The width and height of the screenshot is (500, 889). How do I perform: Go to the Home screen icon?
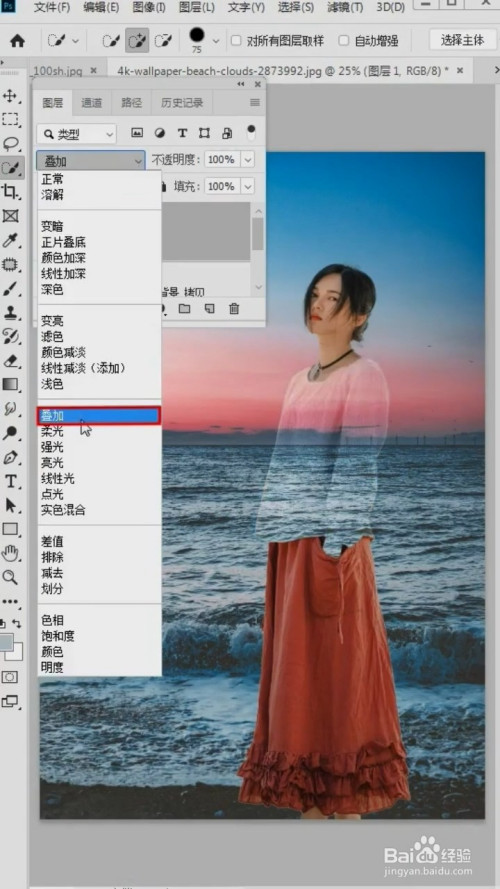[x=18, y=41]
